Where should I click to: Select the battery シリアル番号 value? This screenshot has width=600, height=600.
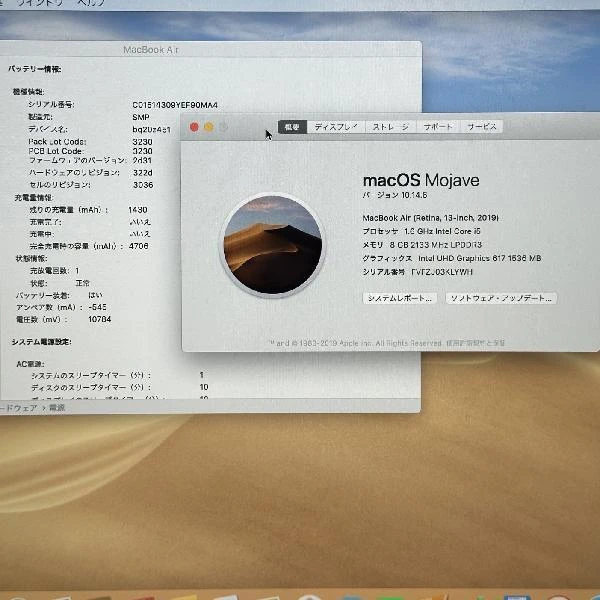(x=175, y=105)
